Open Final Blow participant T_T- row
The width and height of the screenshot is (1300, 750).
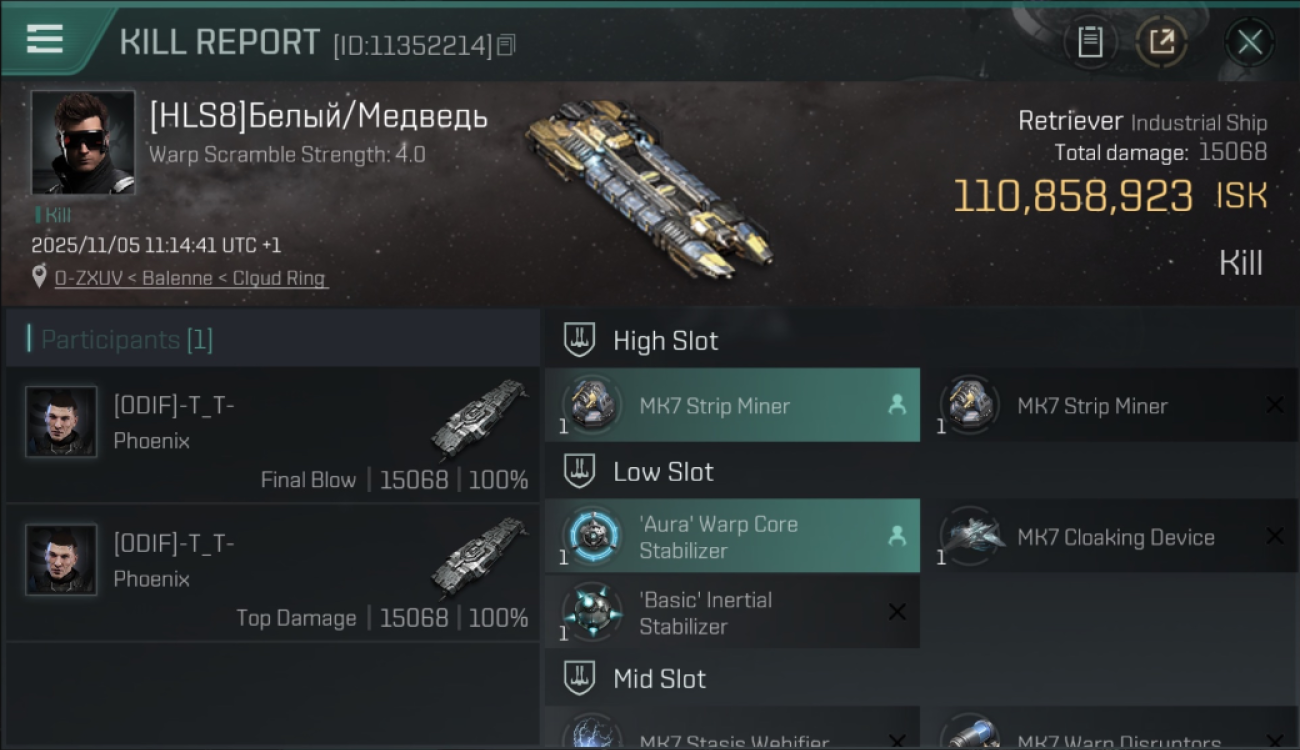click(x=272, y=435)
